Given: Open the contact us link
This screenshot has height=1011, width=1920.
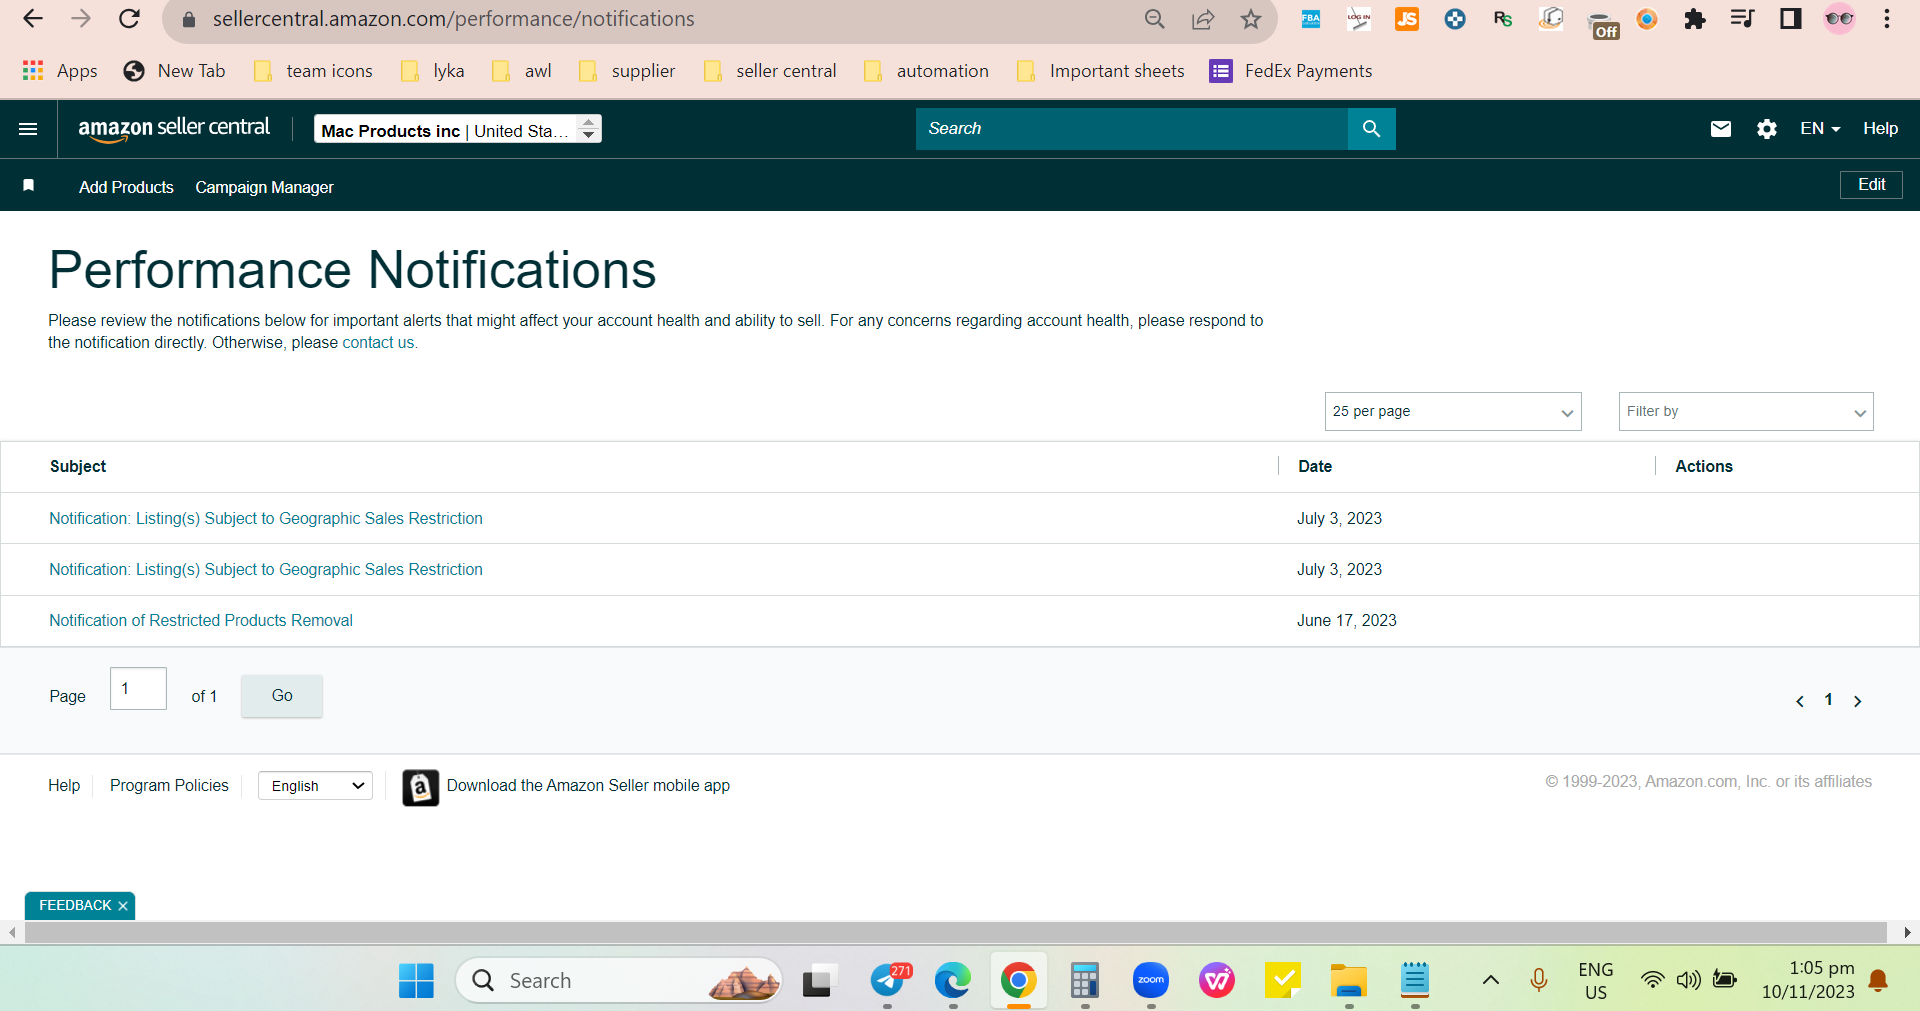Looking at the screenshot, I should pos(378,343).
